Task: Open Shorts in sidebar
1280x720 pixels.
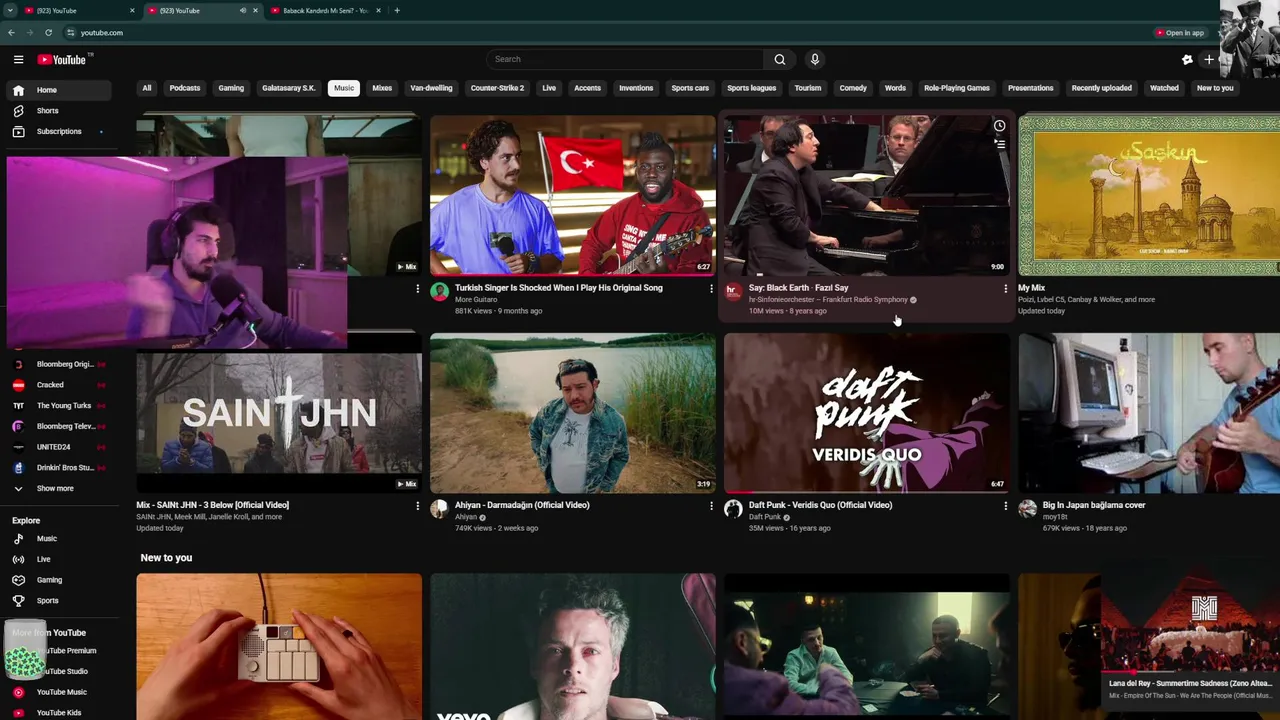Action: pos(60,111)
